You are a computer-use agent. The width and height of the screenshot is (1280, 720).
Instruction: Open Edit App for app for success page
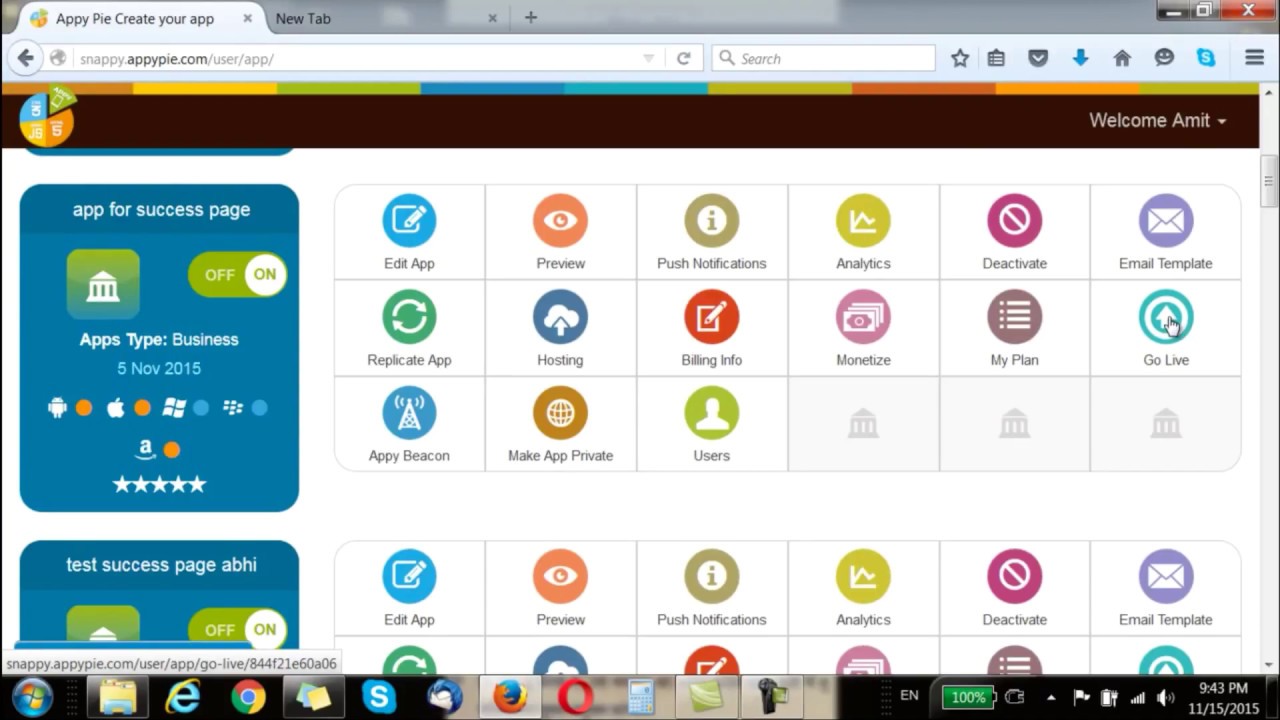pyautogui.click(x=409, y=232)
